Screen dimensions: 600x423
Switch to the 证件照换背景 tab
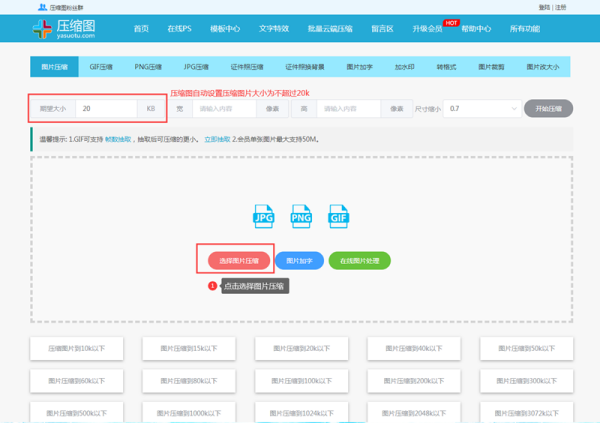(x=305, y=67)
